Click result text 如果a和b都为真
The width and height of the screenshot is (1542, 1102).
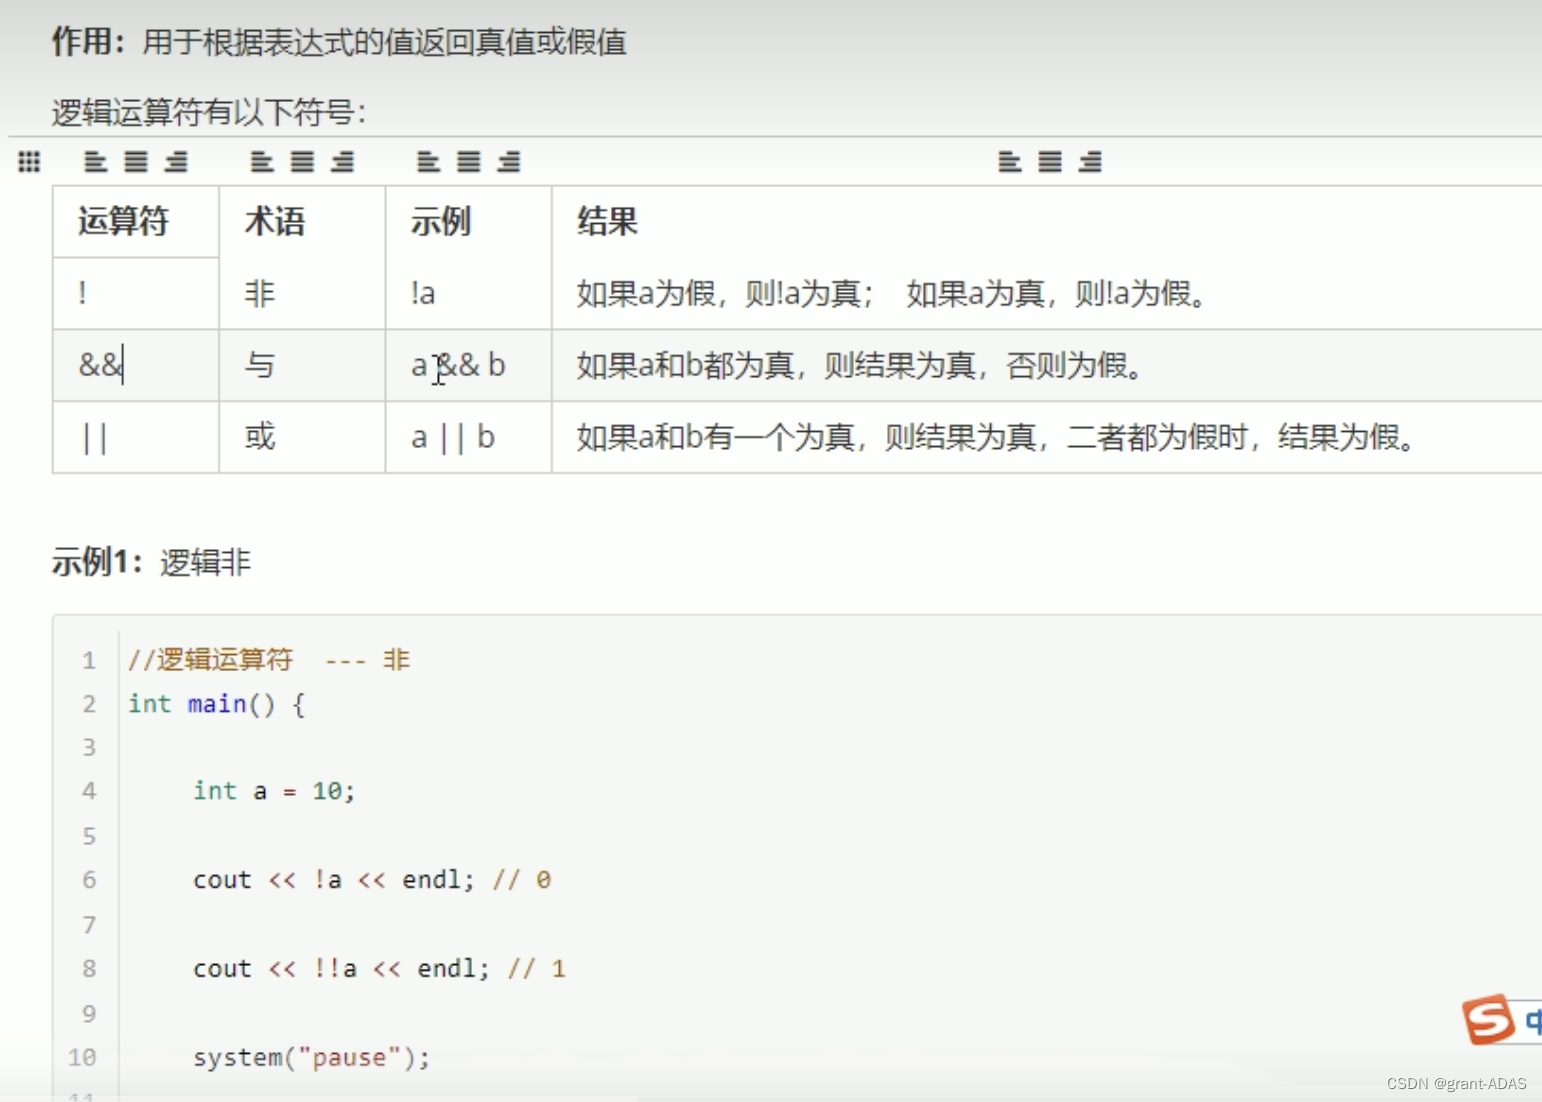(685, 366)
